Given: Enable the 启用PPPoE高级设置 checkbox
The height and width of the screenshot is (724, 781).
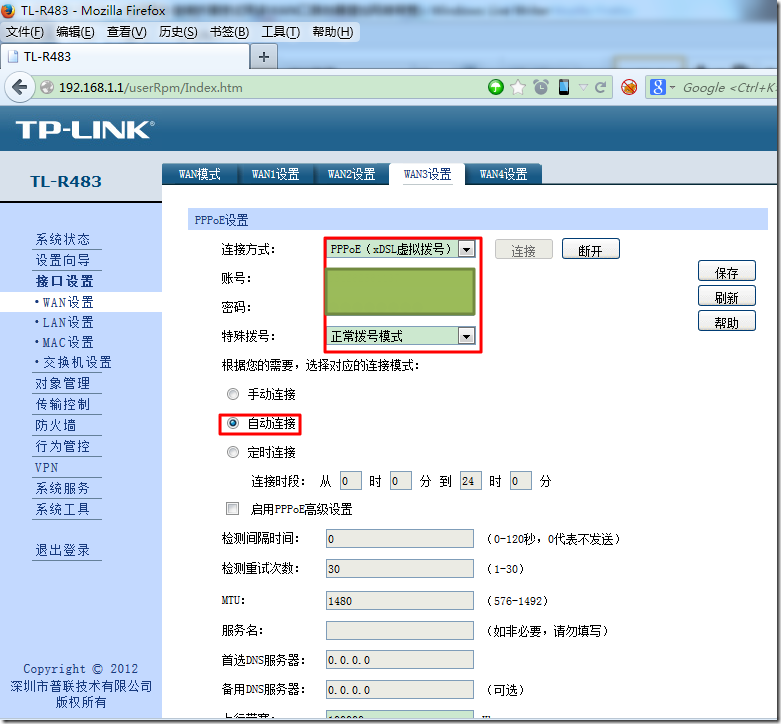Looking at the screenshot, I should point(232,508).
